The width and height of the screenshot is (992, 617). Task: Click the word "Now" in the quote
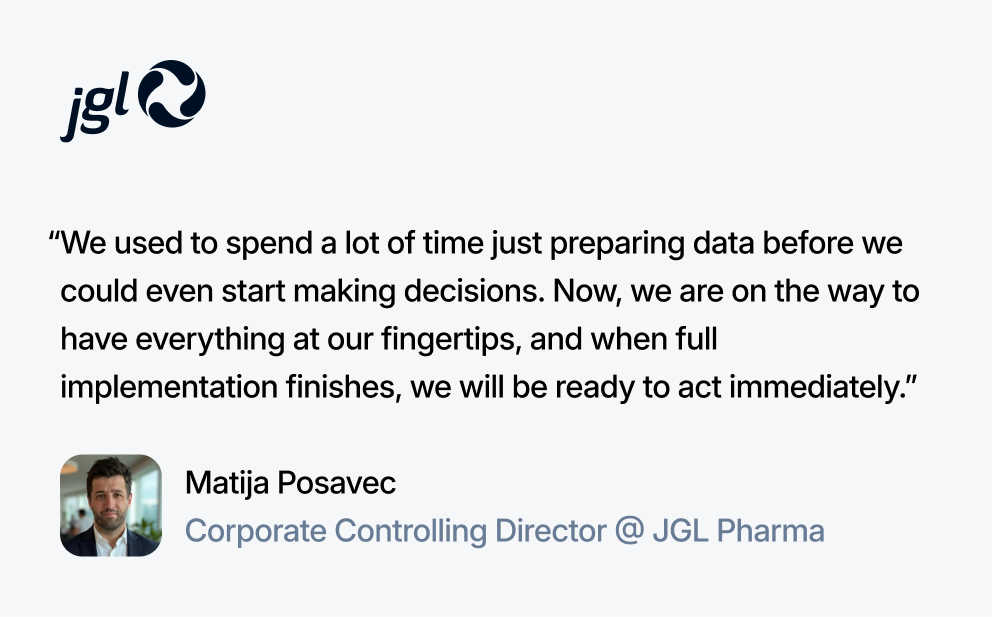coord(586,292)
